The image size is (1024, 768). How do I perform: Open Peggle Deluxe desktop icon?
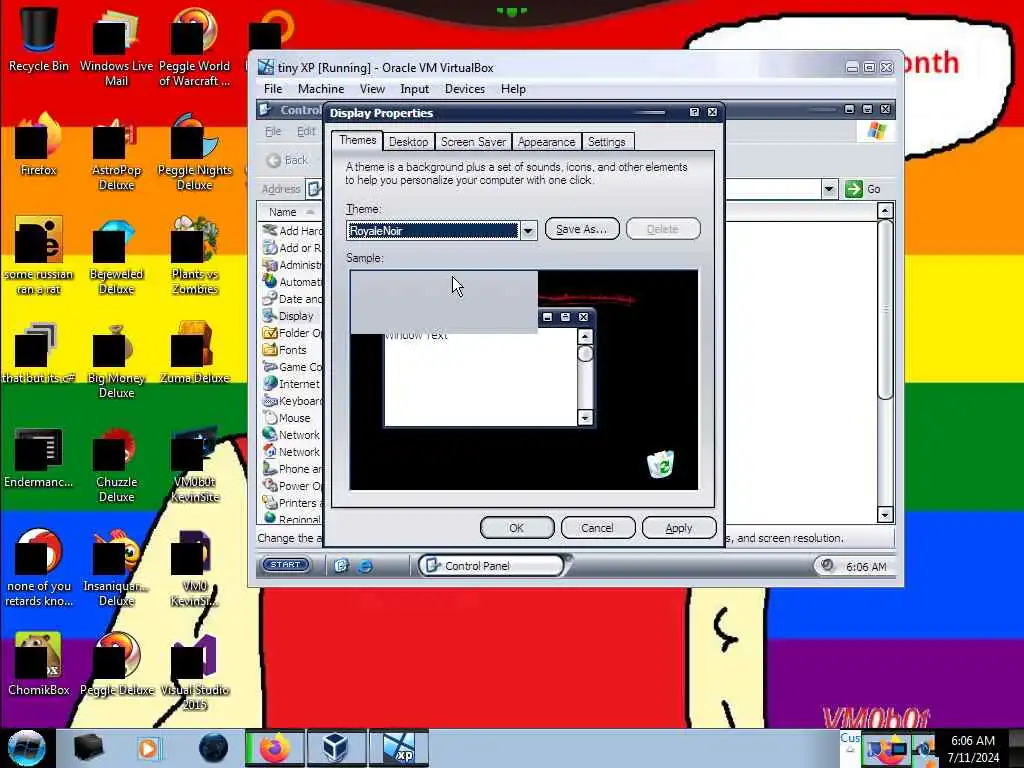(116, 663)
